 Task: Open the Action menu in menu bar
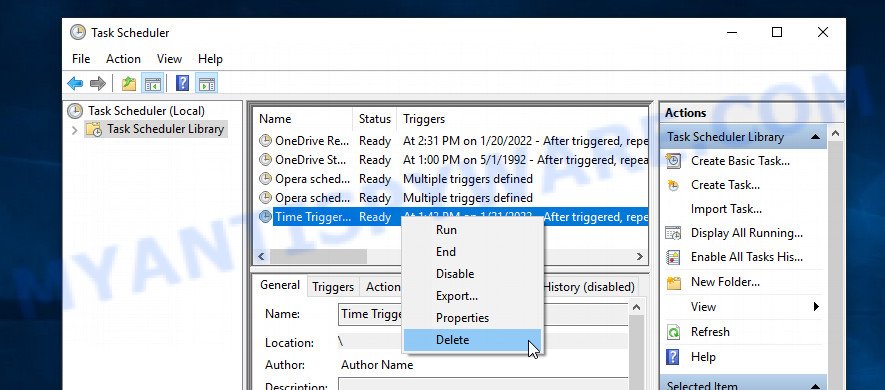point(123,59)
